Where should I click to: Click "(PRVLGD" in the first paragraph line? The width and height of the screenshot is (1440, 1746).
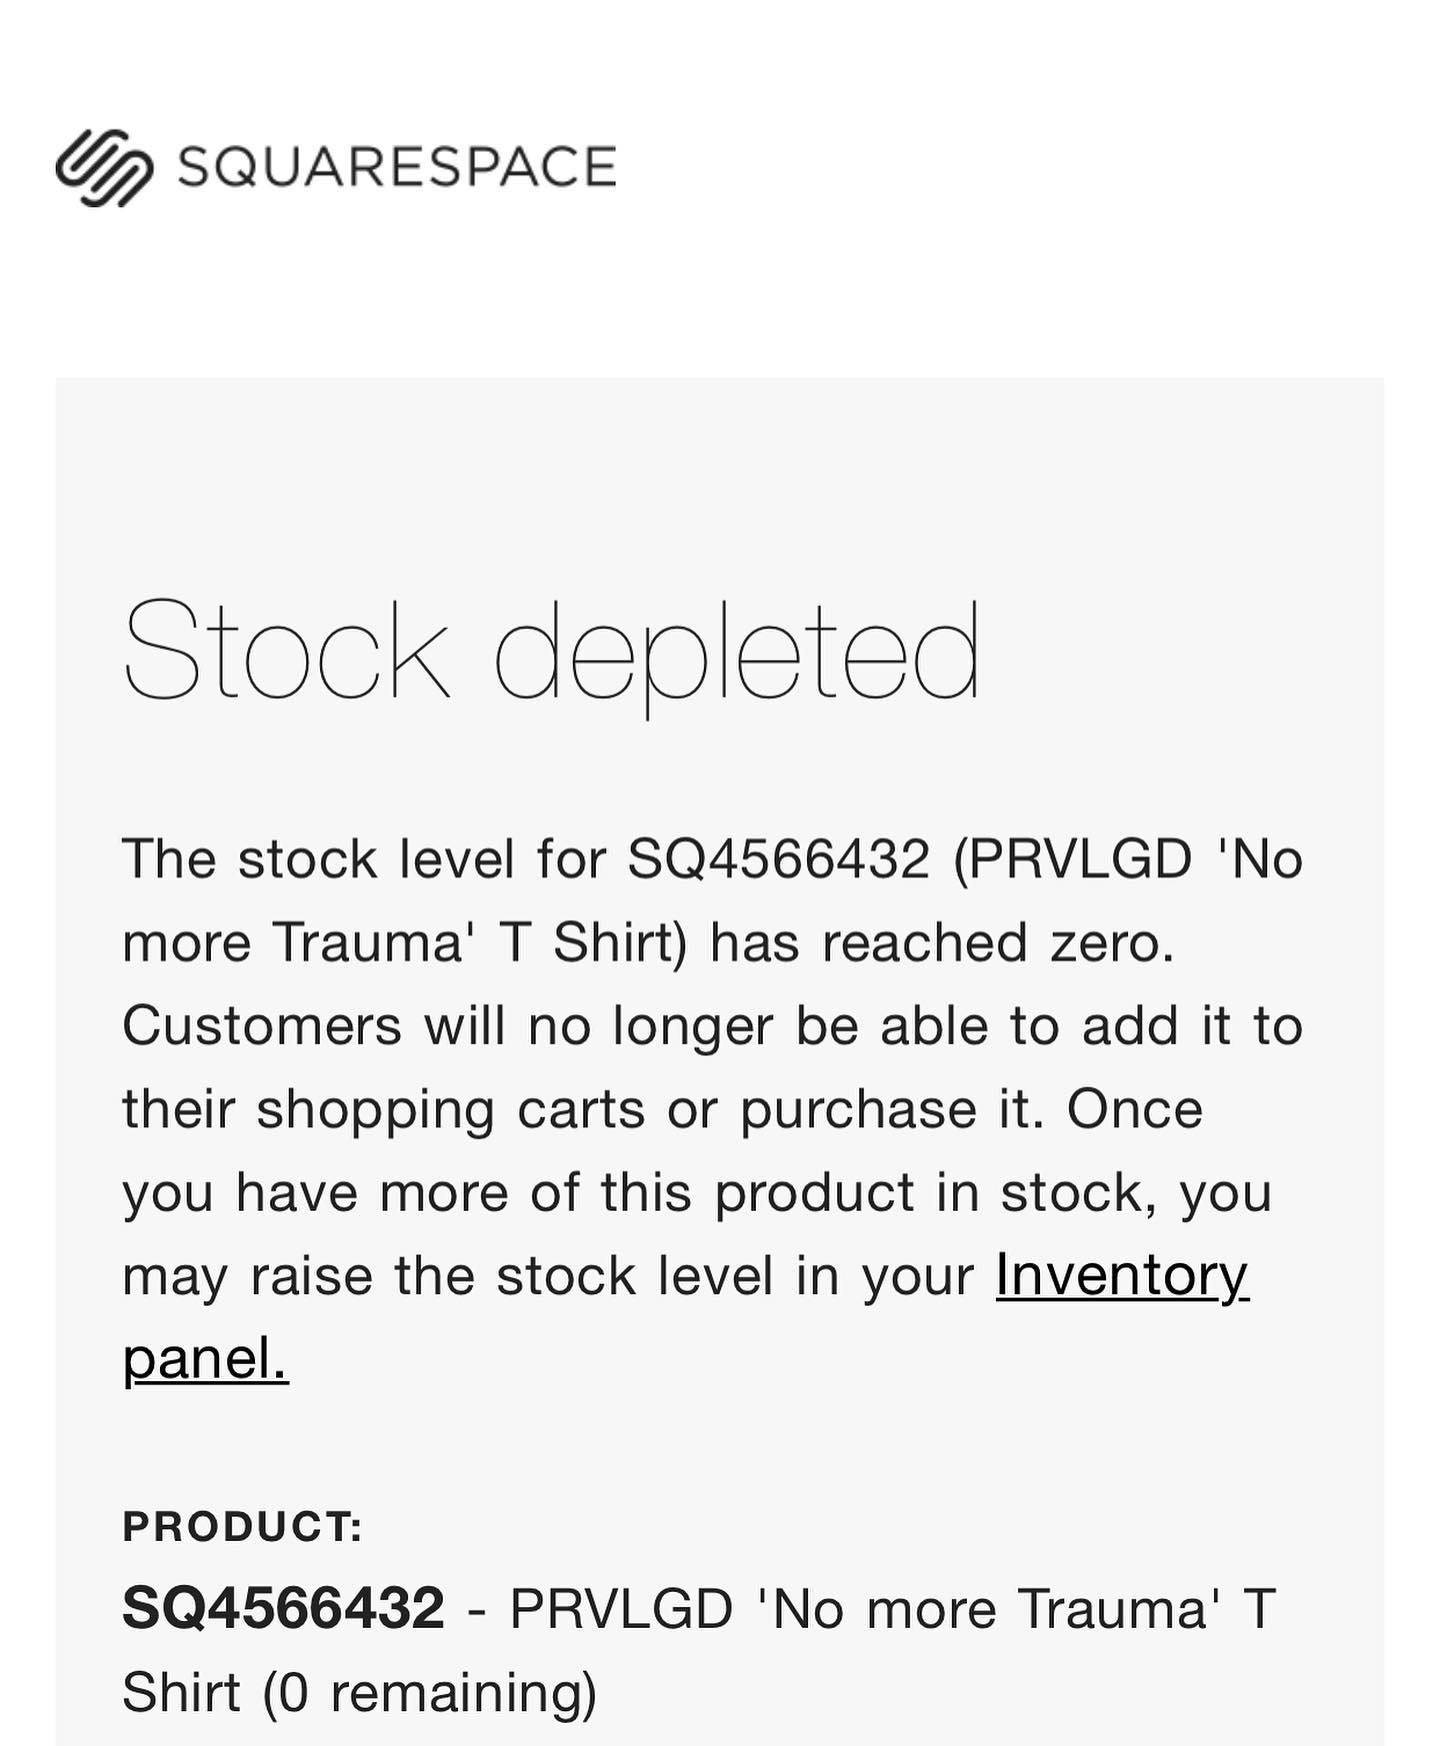tap(1073, 860)
